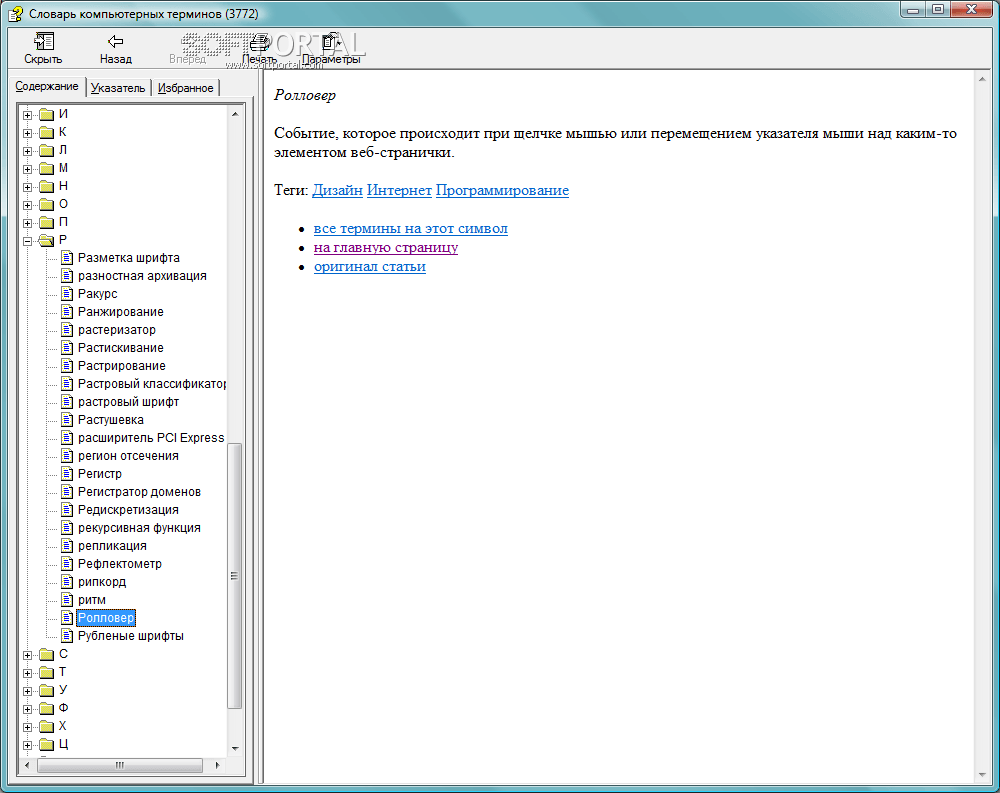Click the page icon beside Ракурс
Screen dimensions: 1000x793
point(67,293)
